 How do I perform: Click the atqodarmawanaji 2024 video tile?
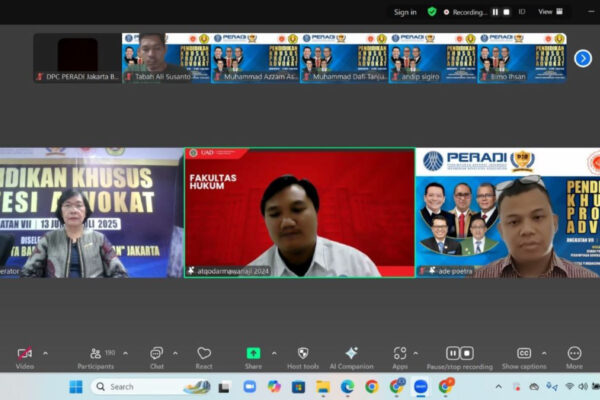pyautogui.click(x=300, y=212)
